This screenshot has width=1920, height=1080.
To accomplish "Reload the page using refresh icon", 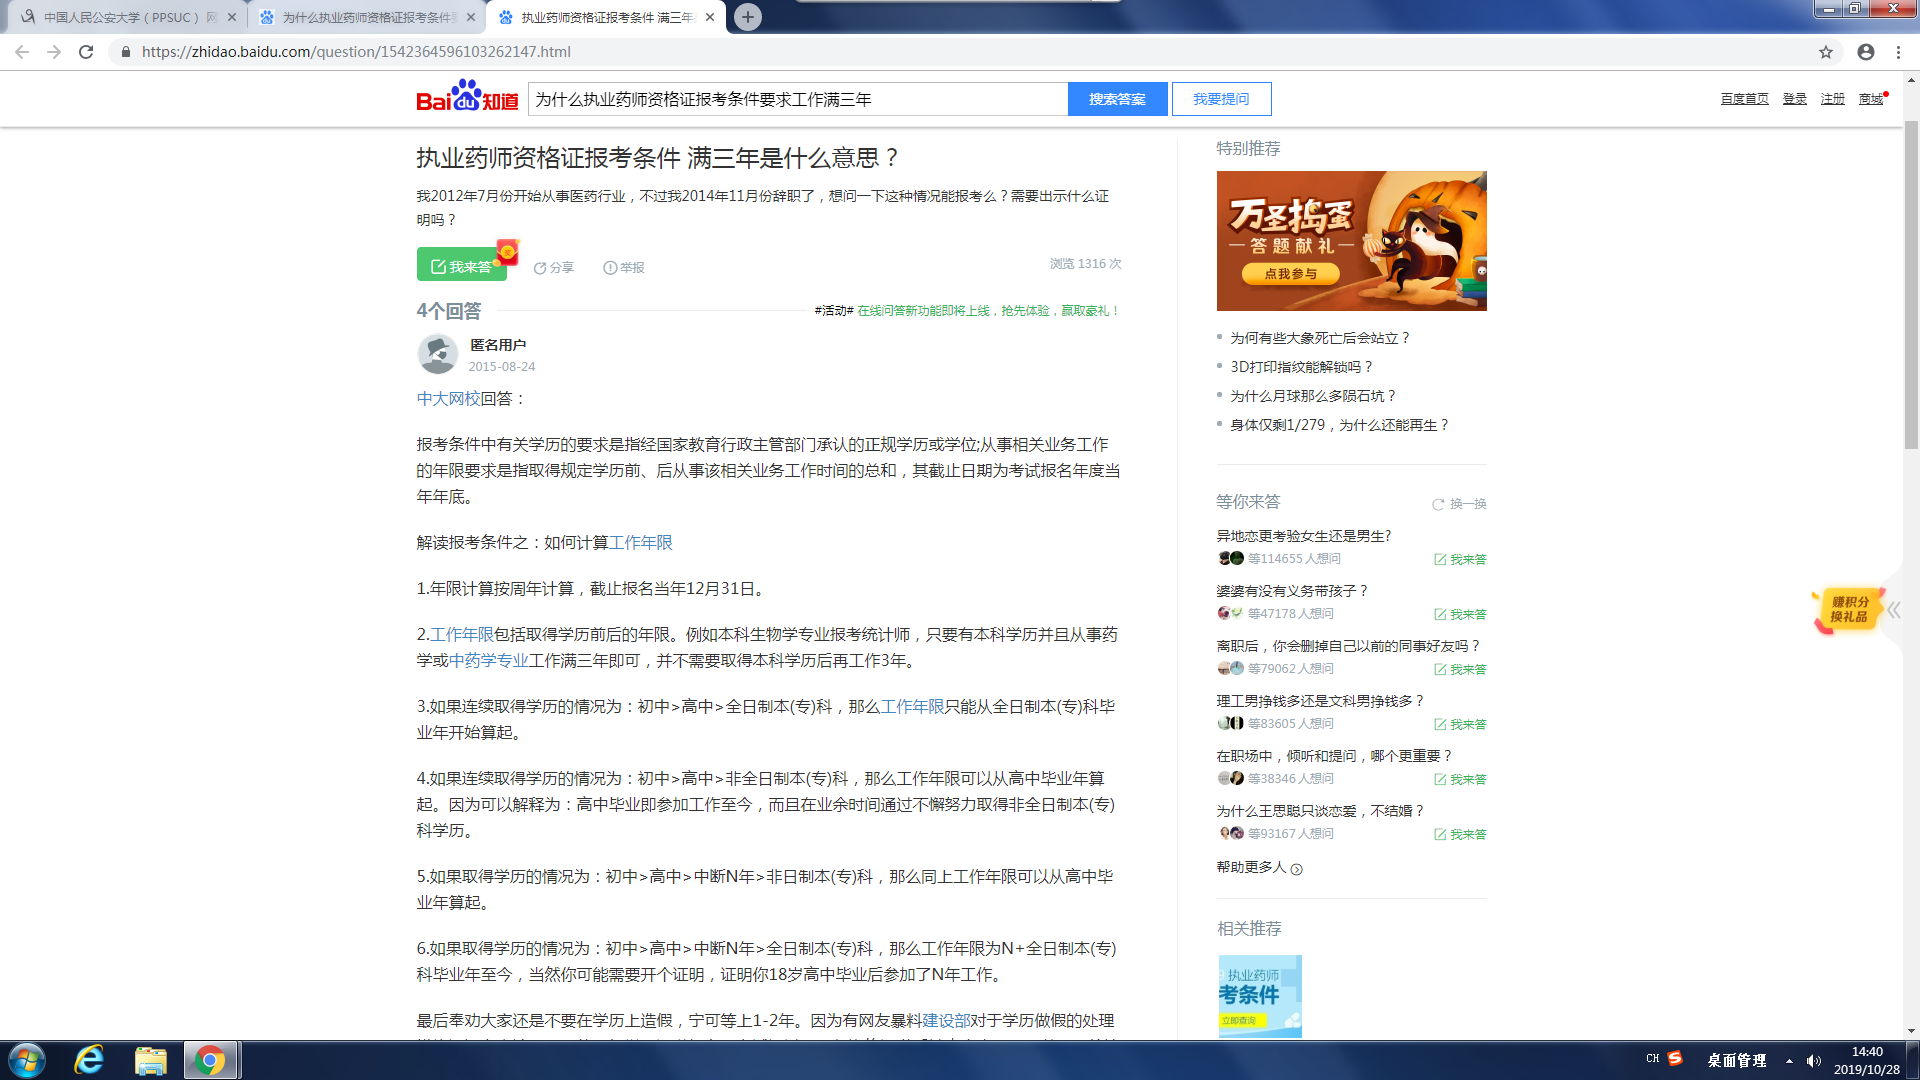I will point(86,52).
